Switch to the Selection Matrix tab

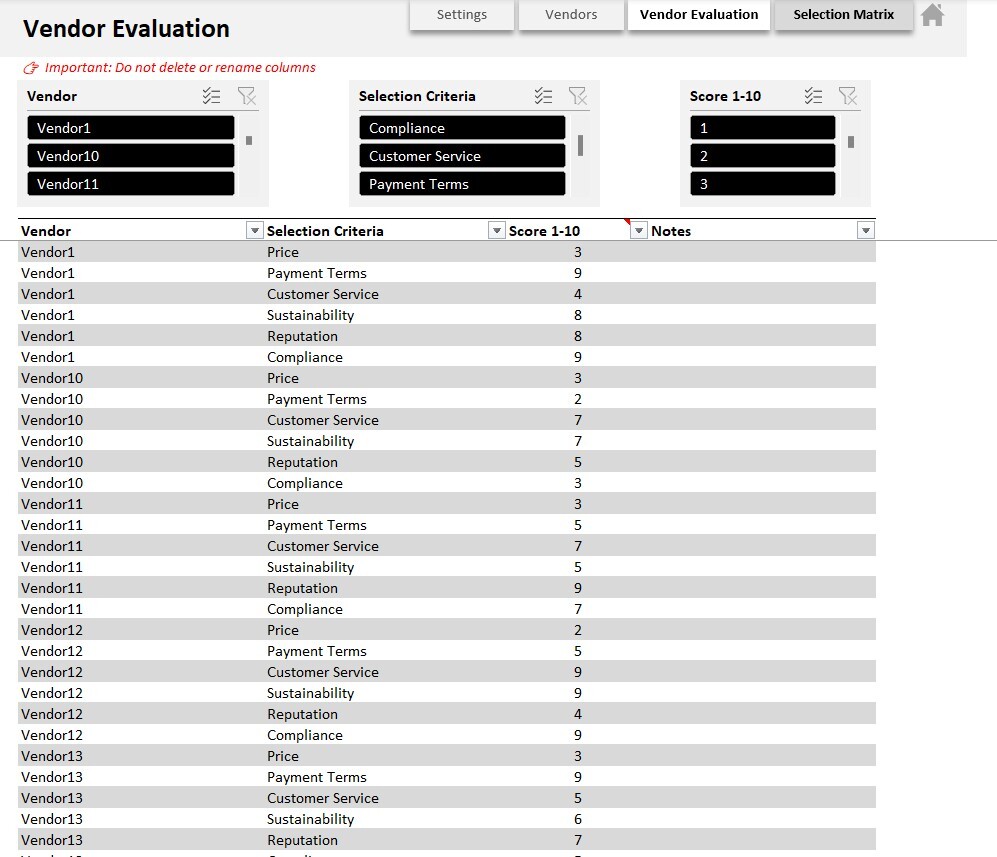842,15
